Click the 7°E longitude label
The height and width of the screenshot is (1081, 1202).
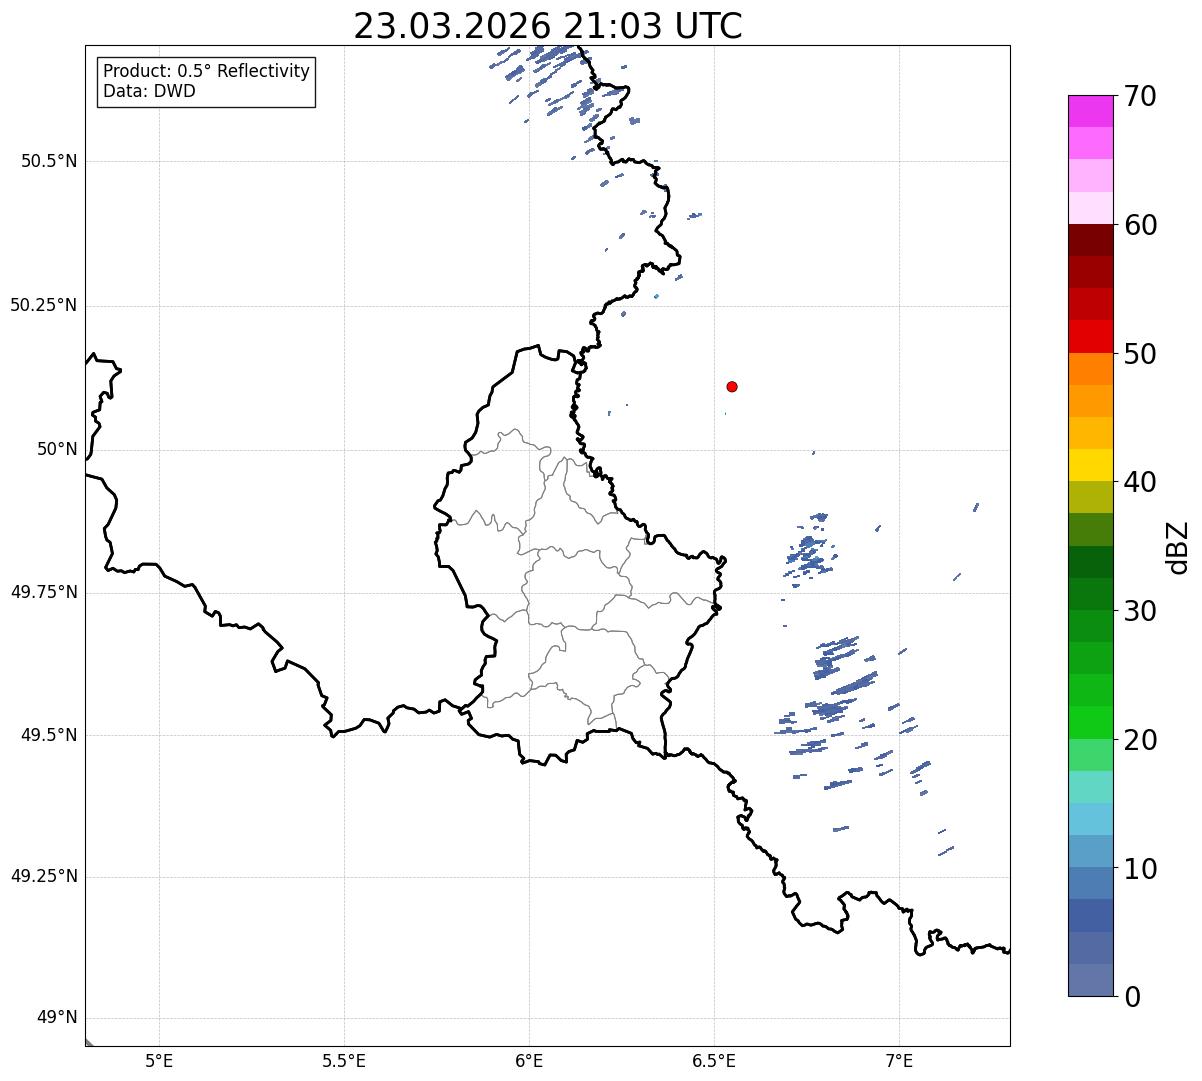[x=899, y=1060]
